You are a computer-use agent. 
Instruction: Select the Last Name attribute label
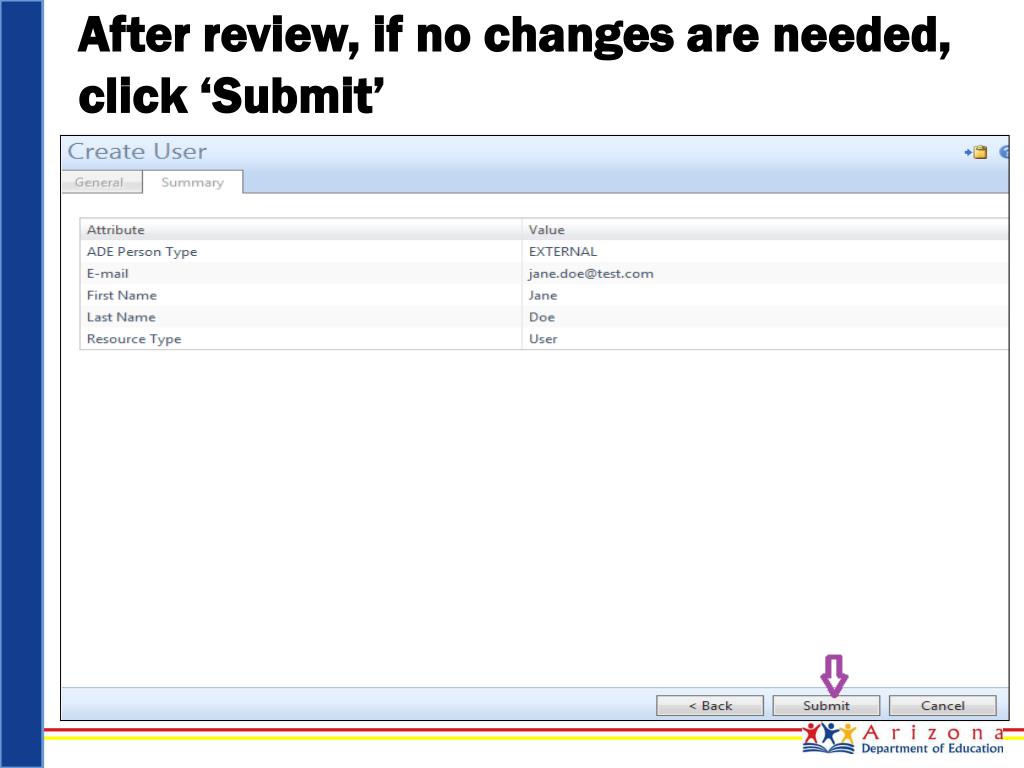coord(121,317)
